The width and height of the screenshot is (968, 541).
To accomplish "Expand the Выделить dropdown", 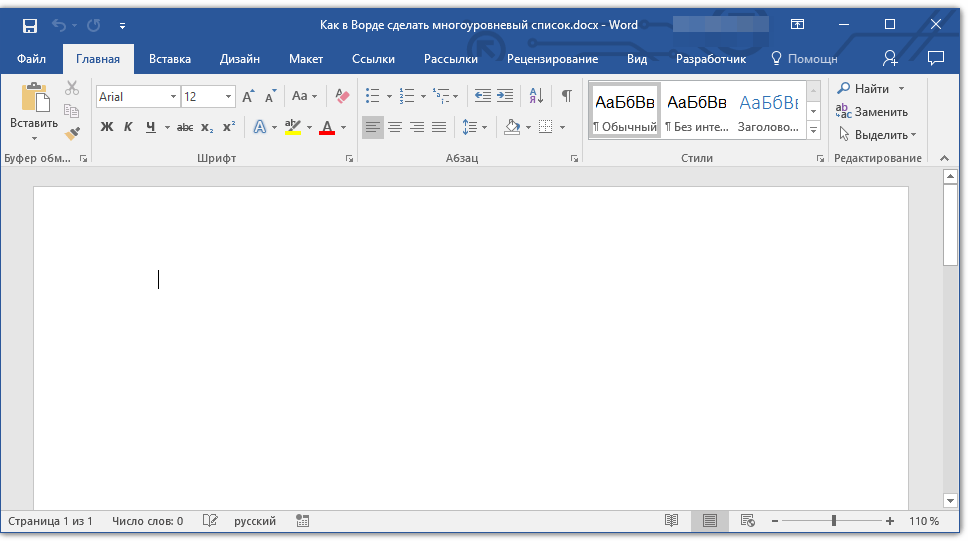I will pos(913,135).
